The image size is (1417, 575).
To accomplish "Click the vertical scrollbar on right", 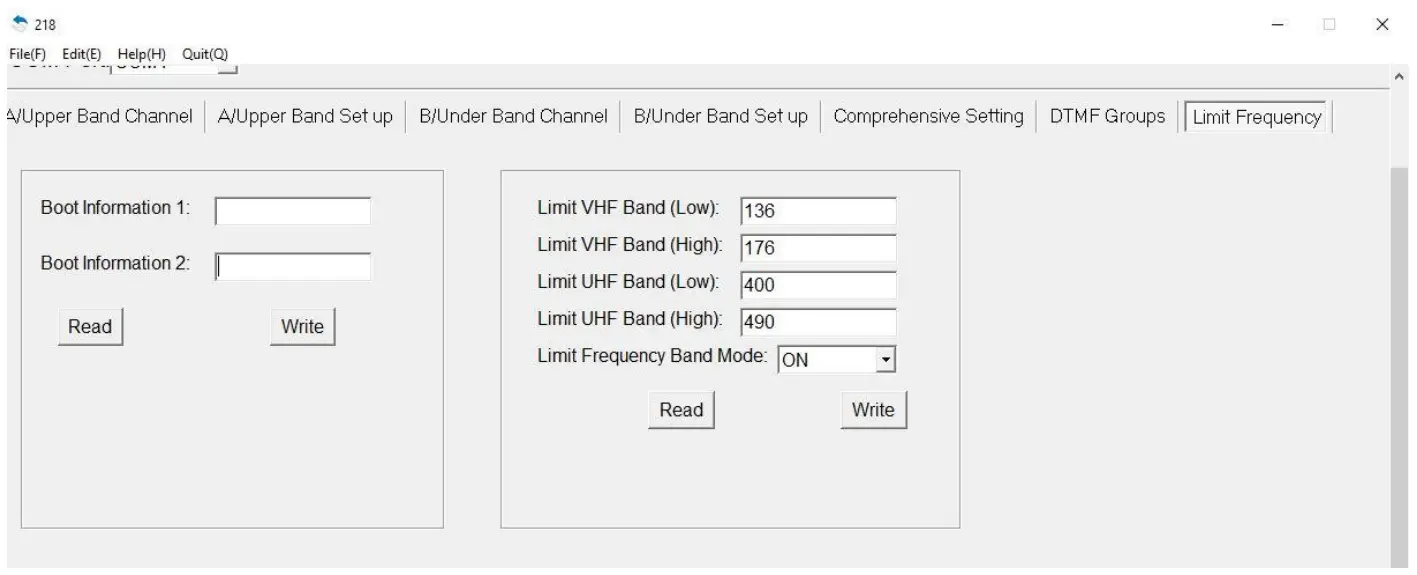I will click(x=1402, y=350).
